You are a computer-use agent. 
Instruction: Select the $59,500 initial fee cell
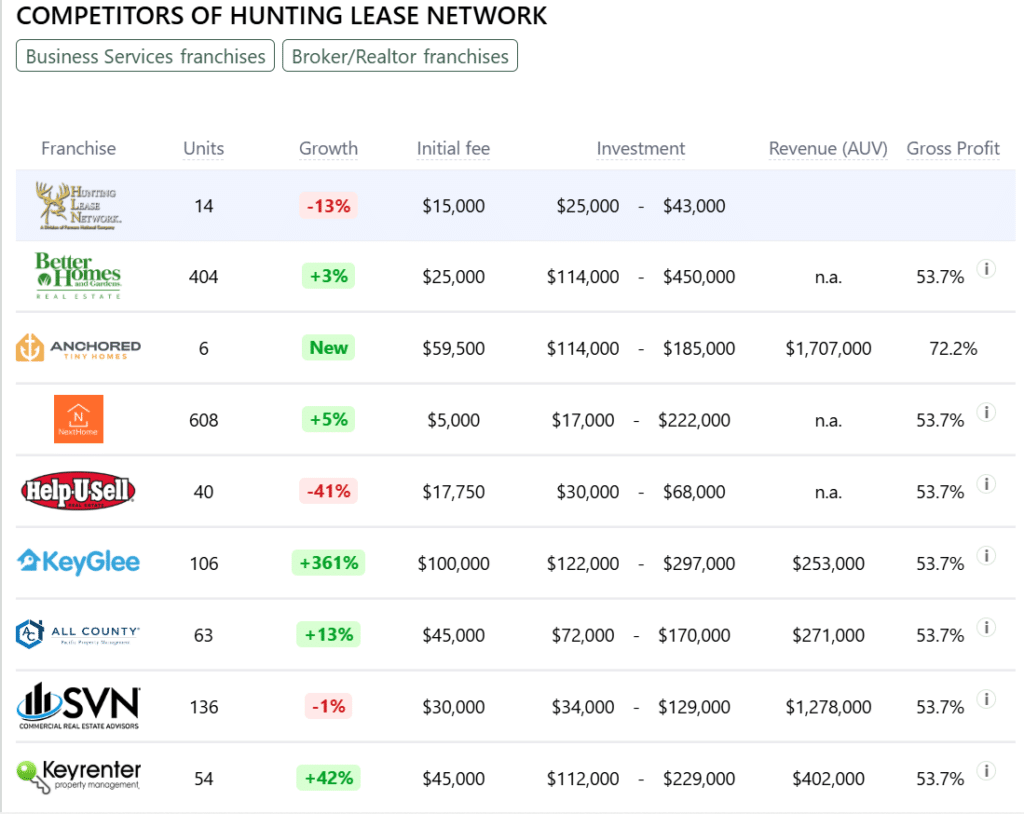[453, 348]
